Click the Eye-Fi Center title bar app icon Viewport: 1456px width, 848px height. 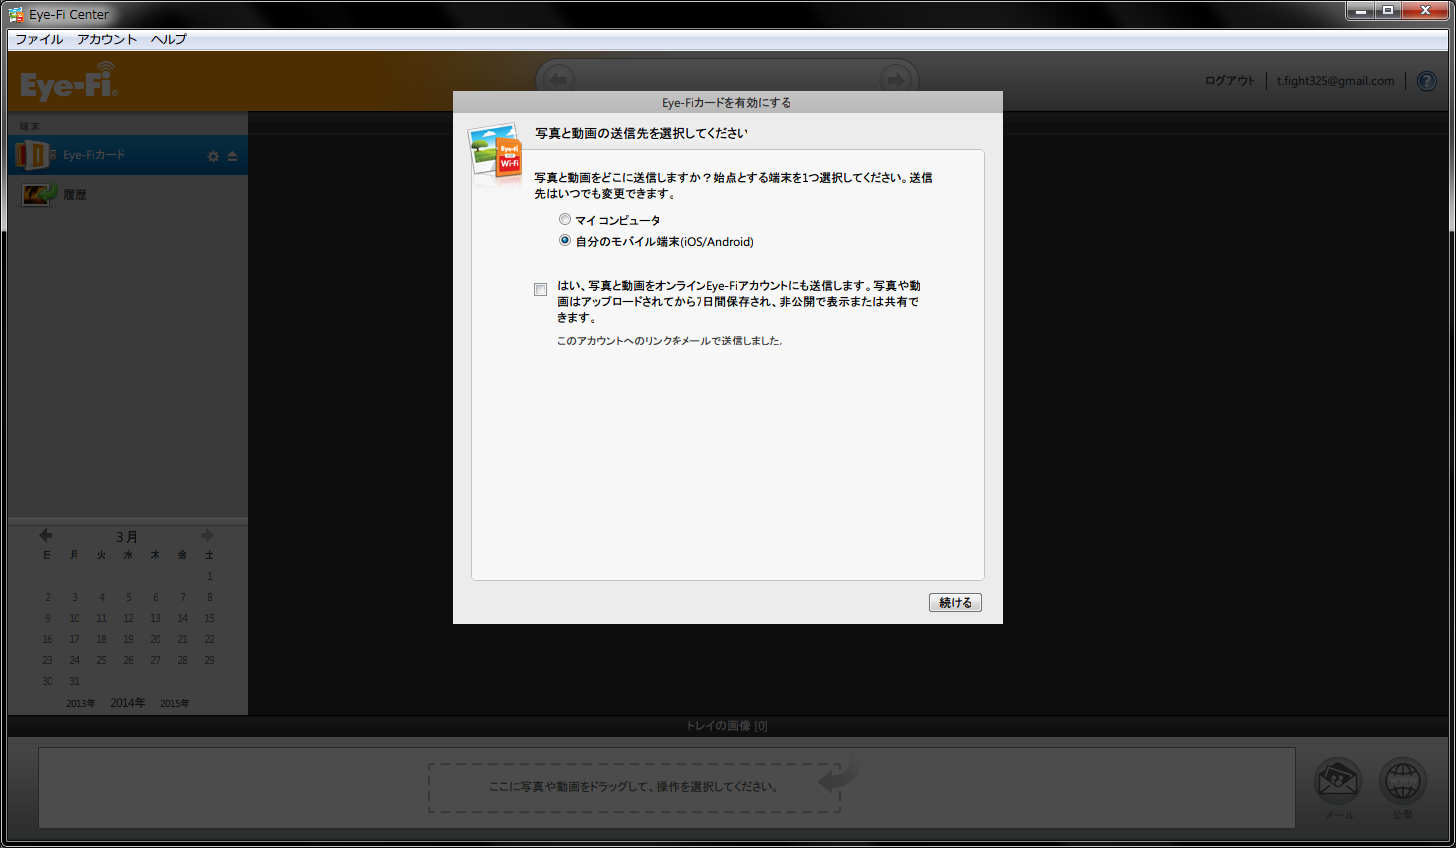coord(16,14)
